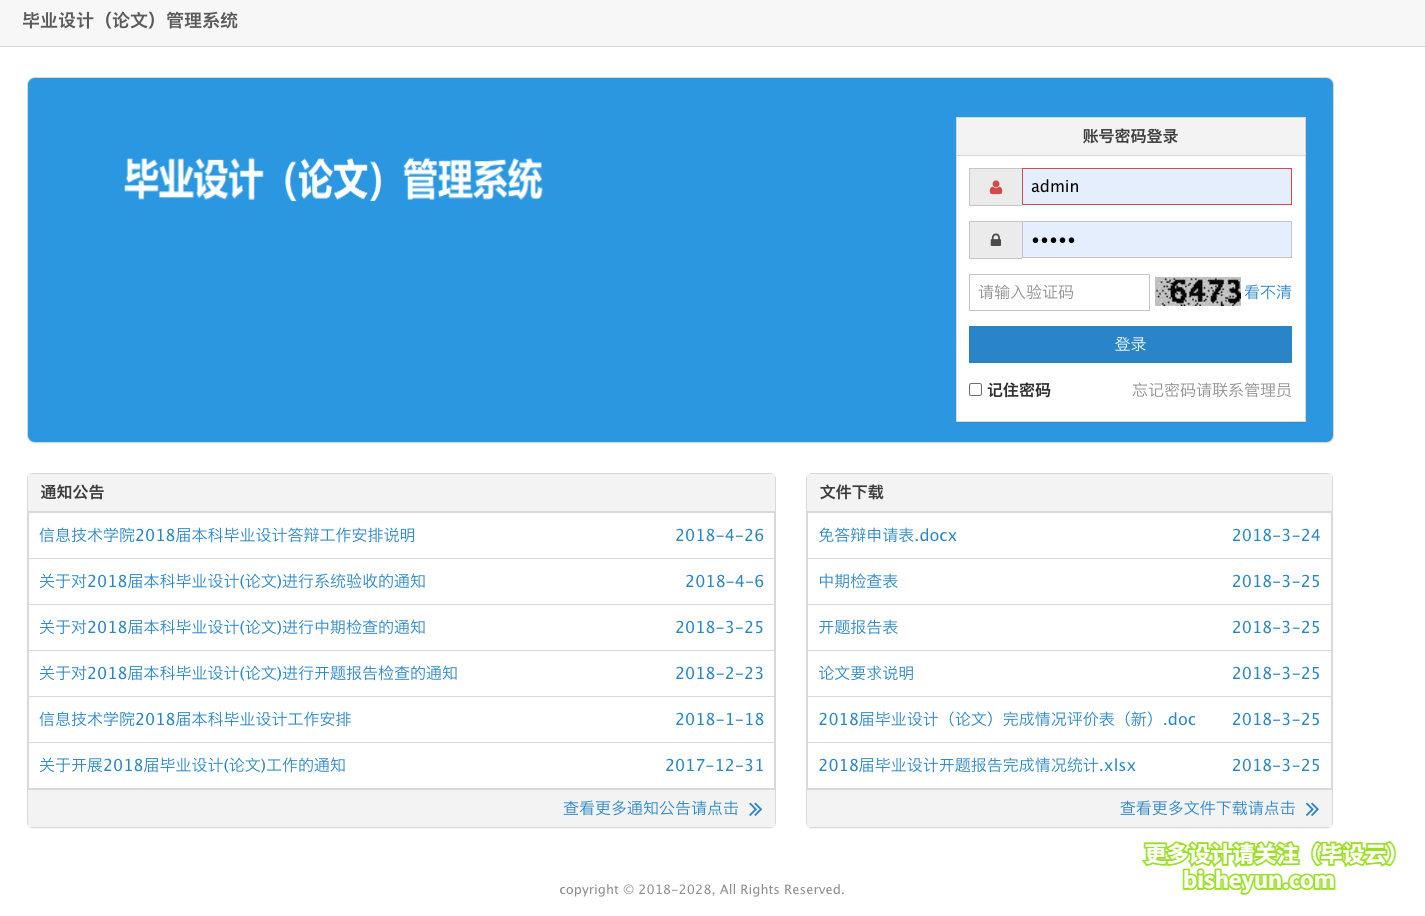Screen dimensions: 1425x916
Task: Click the double chevron after 查看更多文件下载请点击
Action: tap(1313, 809)
